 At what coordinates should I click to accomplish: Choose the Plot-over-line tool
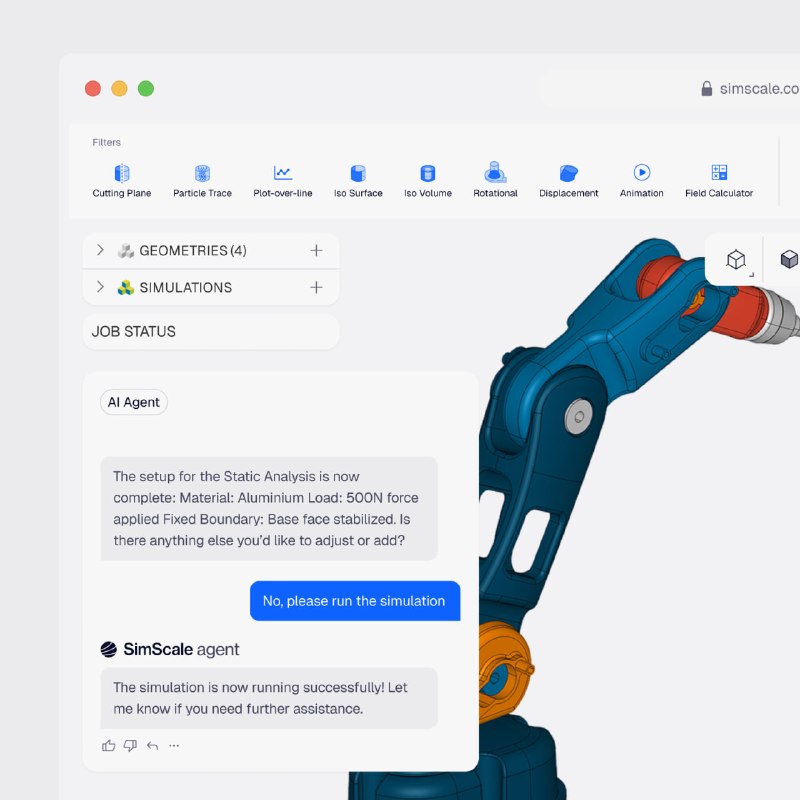point(283,180)
